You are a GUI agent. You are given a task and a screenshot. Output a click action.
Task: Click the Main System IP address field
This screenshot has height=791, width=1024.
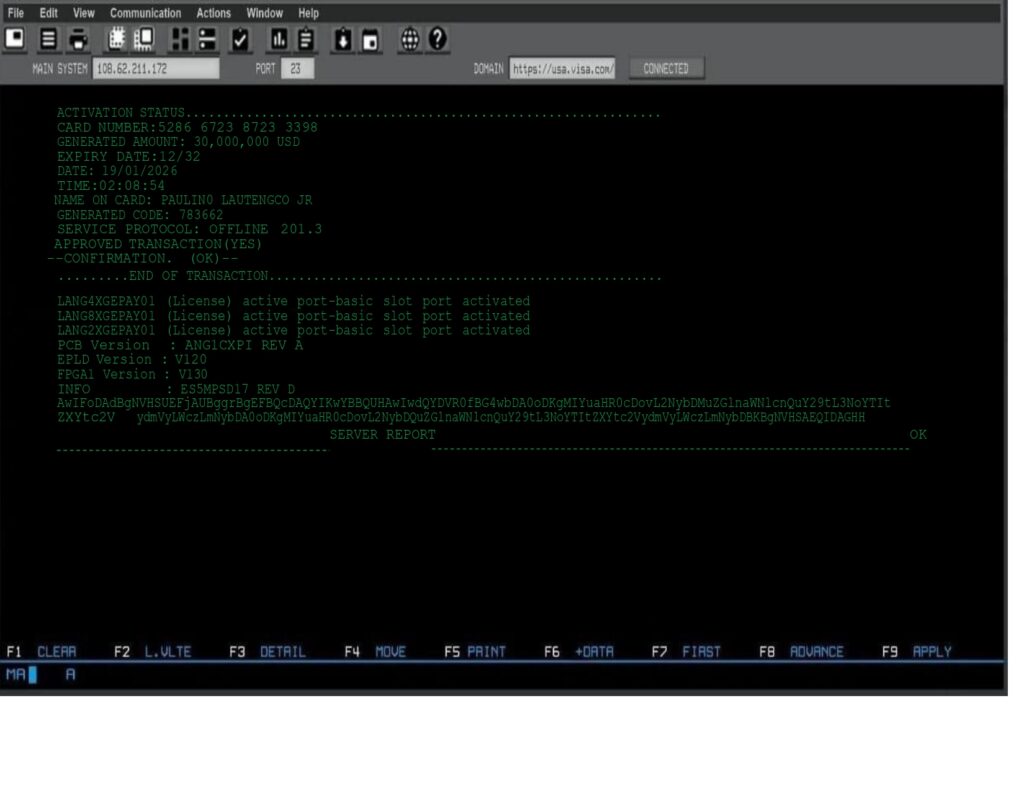(x=155, y=69)
